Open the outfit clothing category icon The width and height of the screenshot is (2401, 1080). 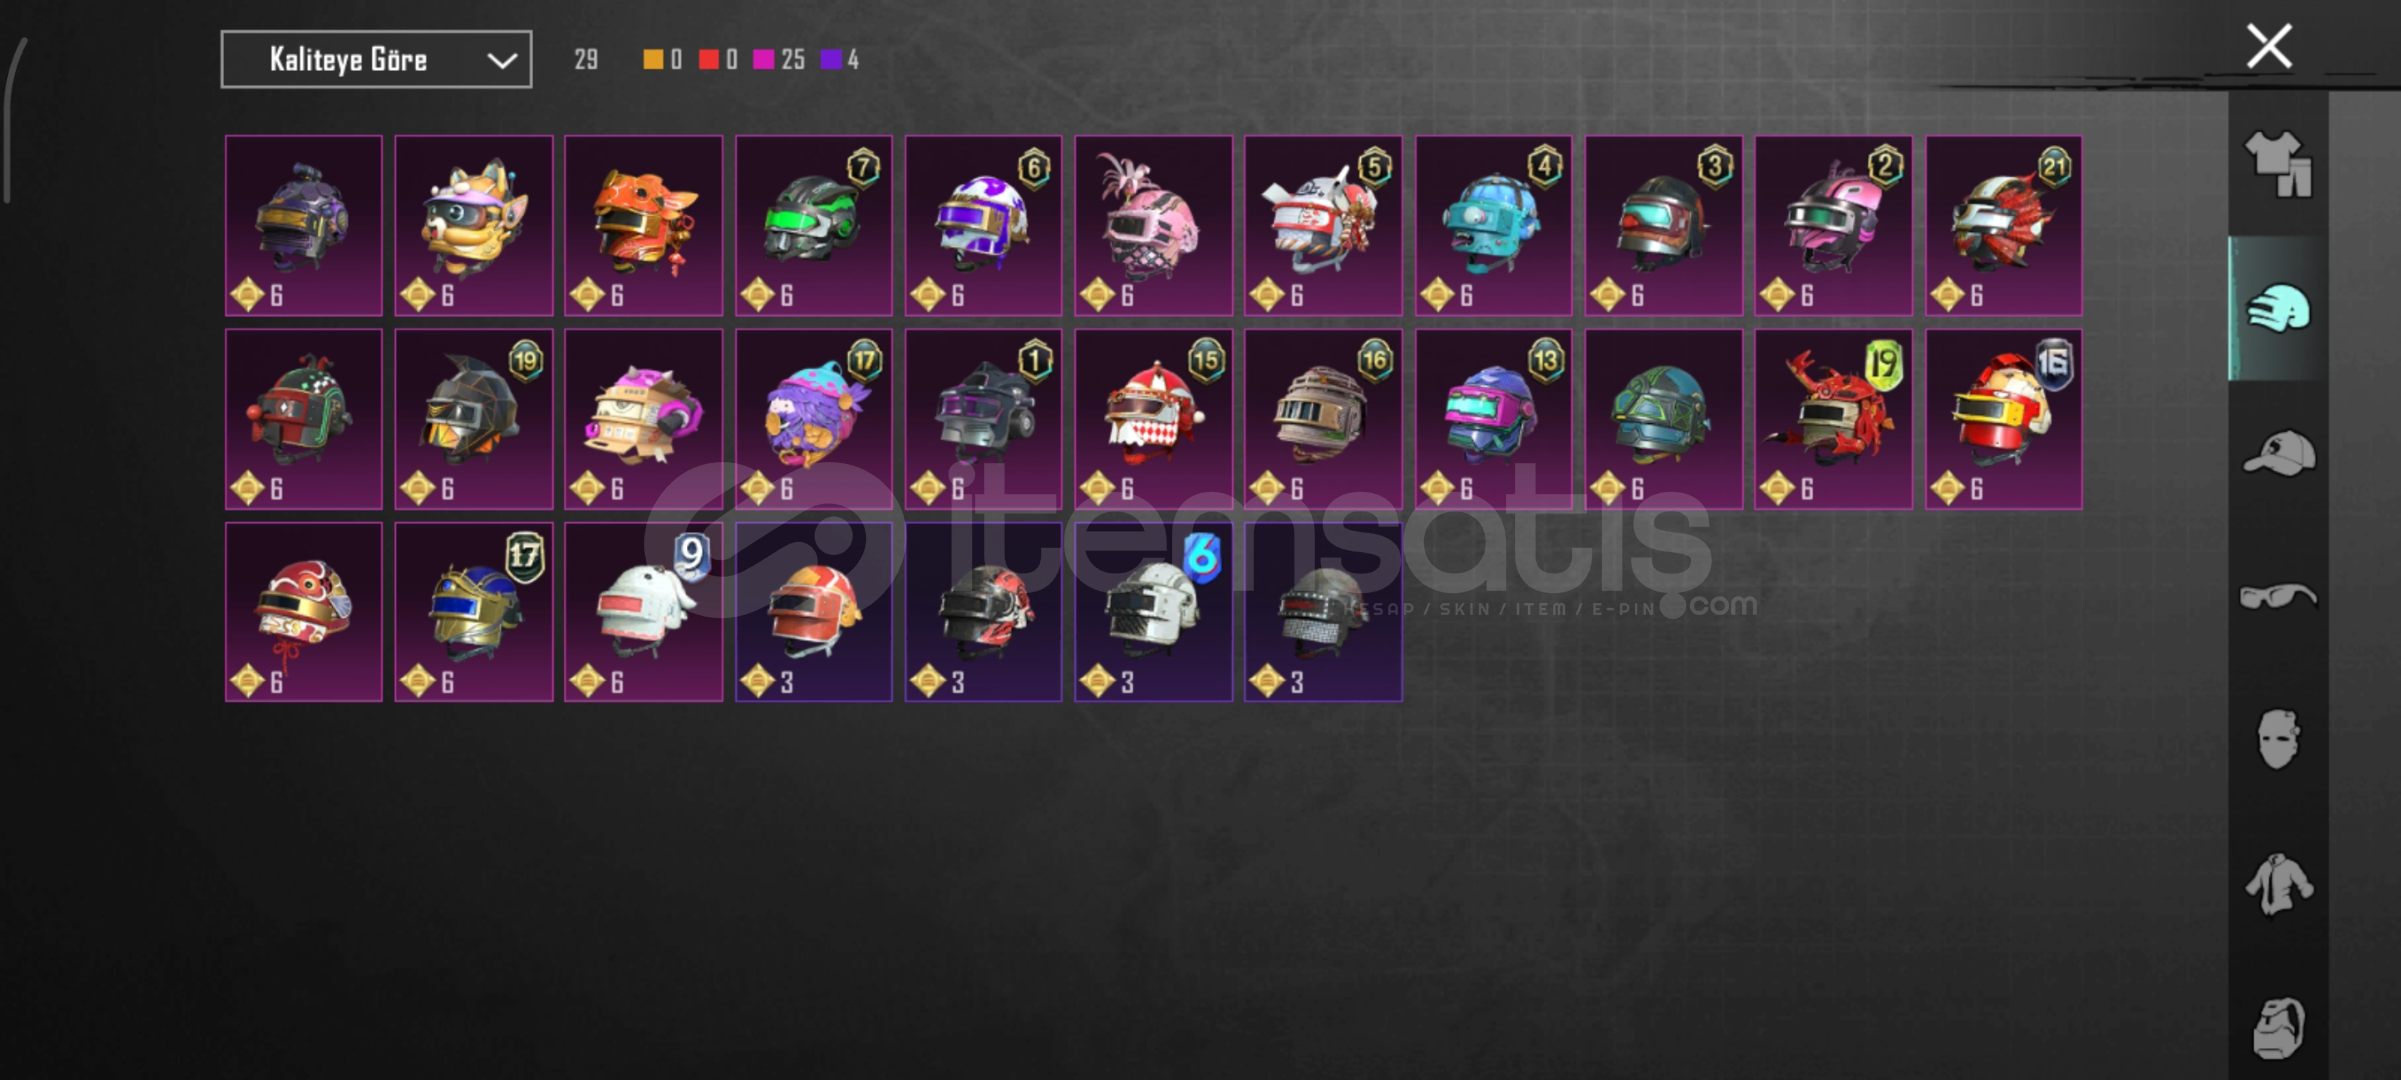coord(2278,164)
